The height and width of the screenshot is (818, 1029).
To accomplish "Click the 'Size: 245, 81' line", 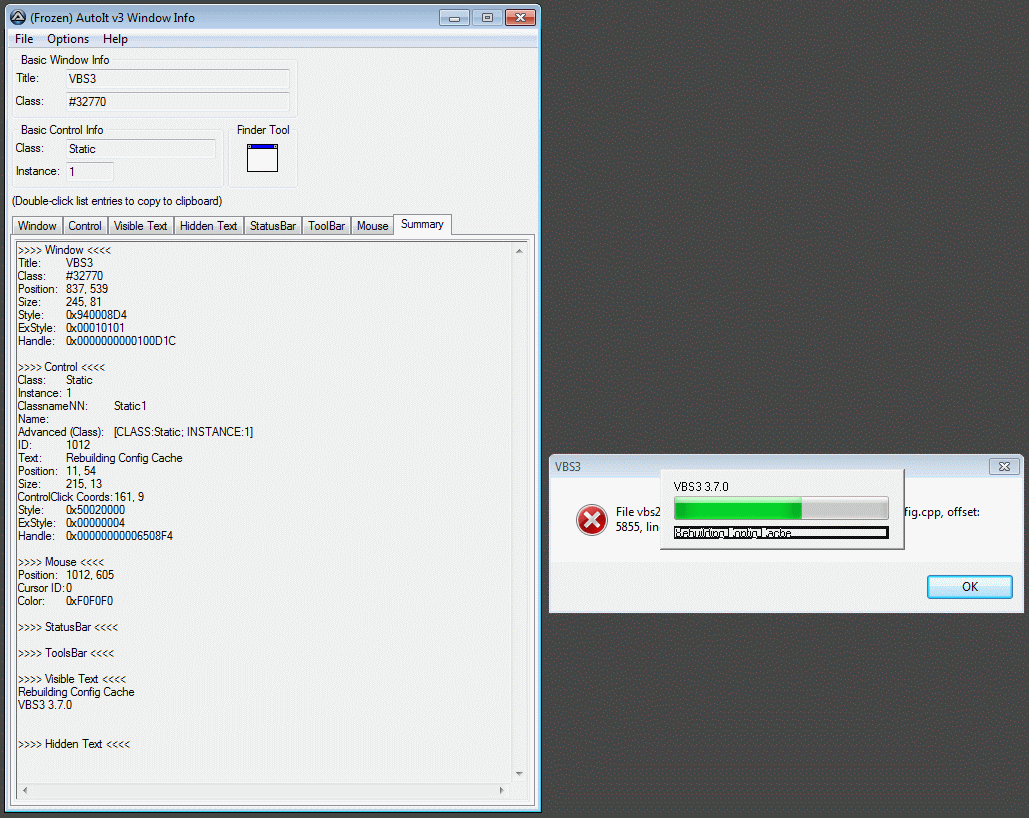I will click(x=60, y=302).
